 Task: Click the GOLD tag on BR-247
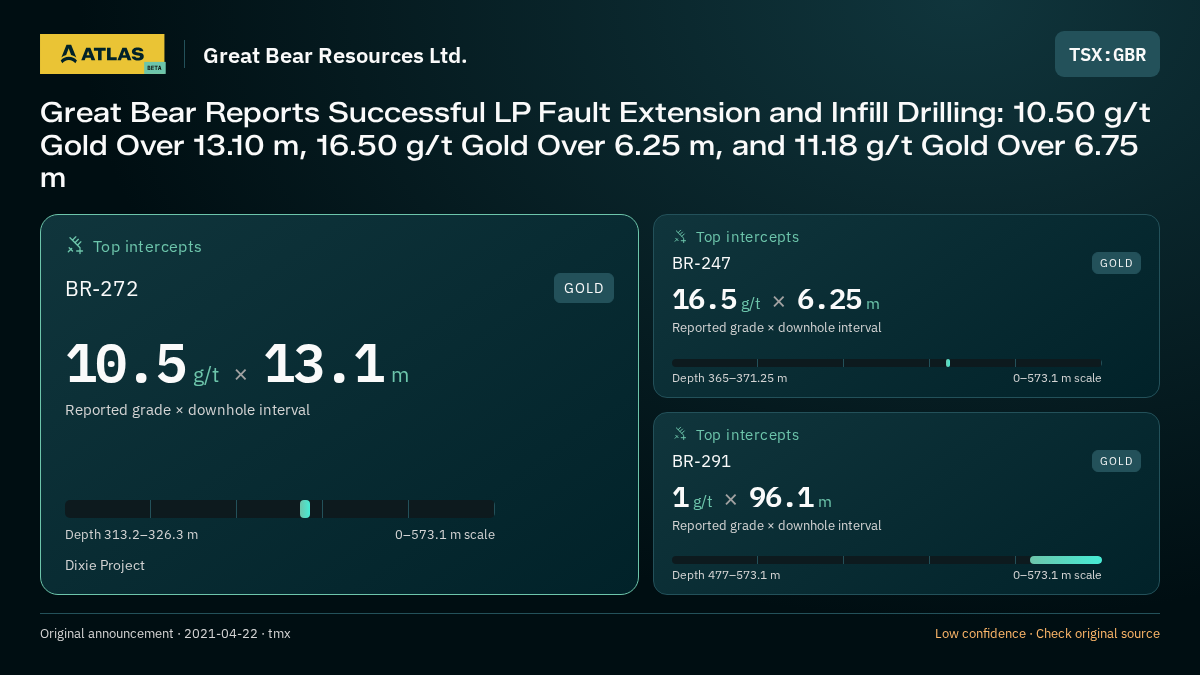tap(1116, 263)
